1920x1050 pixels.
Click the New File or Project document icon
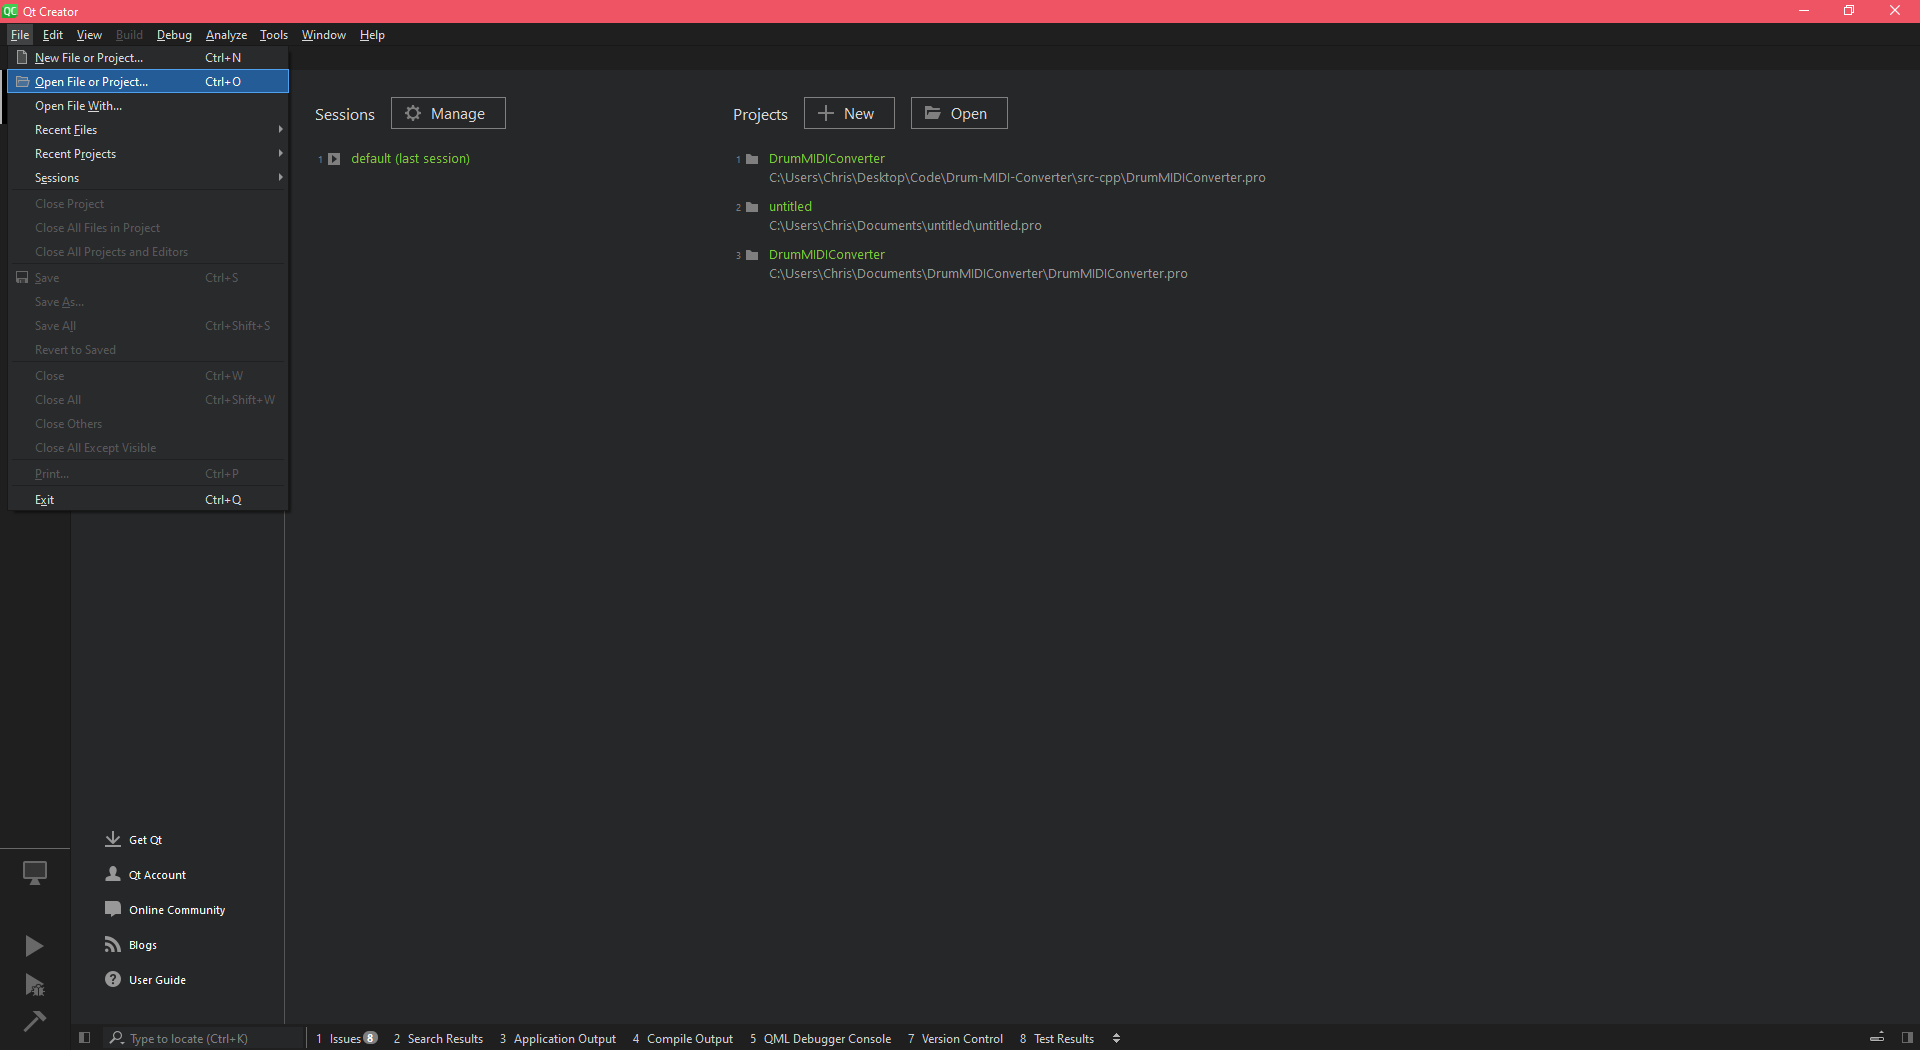pos(22,57)
